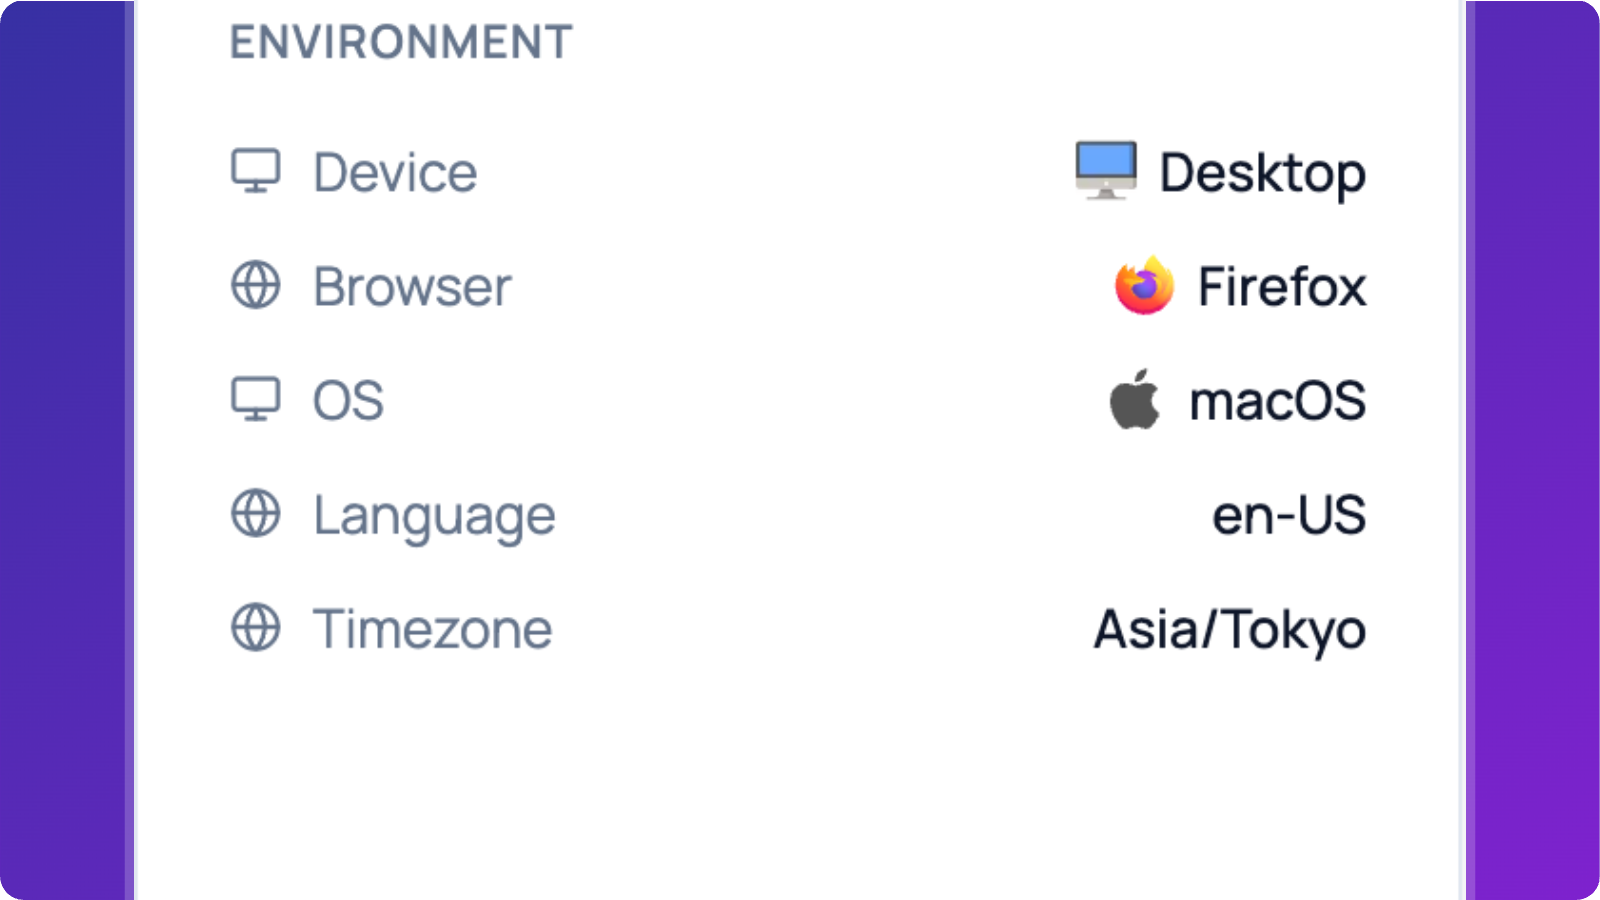Click the Firefox logo icon
The height and width of the screenshot is (900, 1600).
(x=1144, y=286)
